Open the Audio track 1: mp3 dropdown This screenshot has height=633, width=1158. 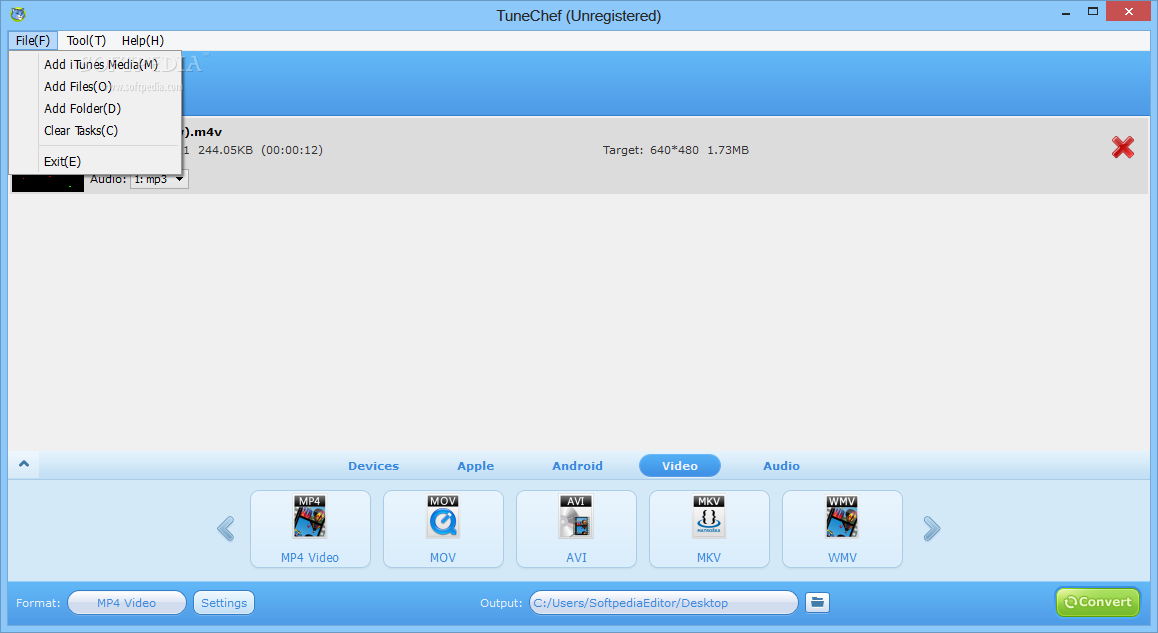point(160,179)
